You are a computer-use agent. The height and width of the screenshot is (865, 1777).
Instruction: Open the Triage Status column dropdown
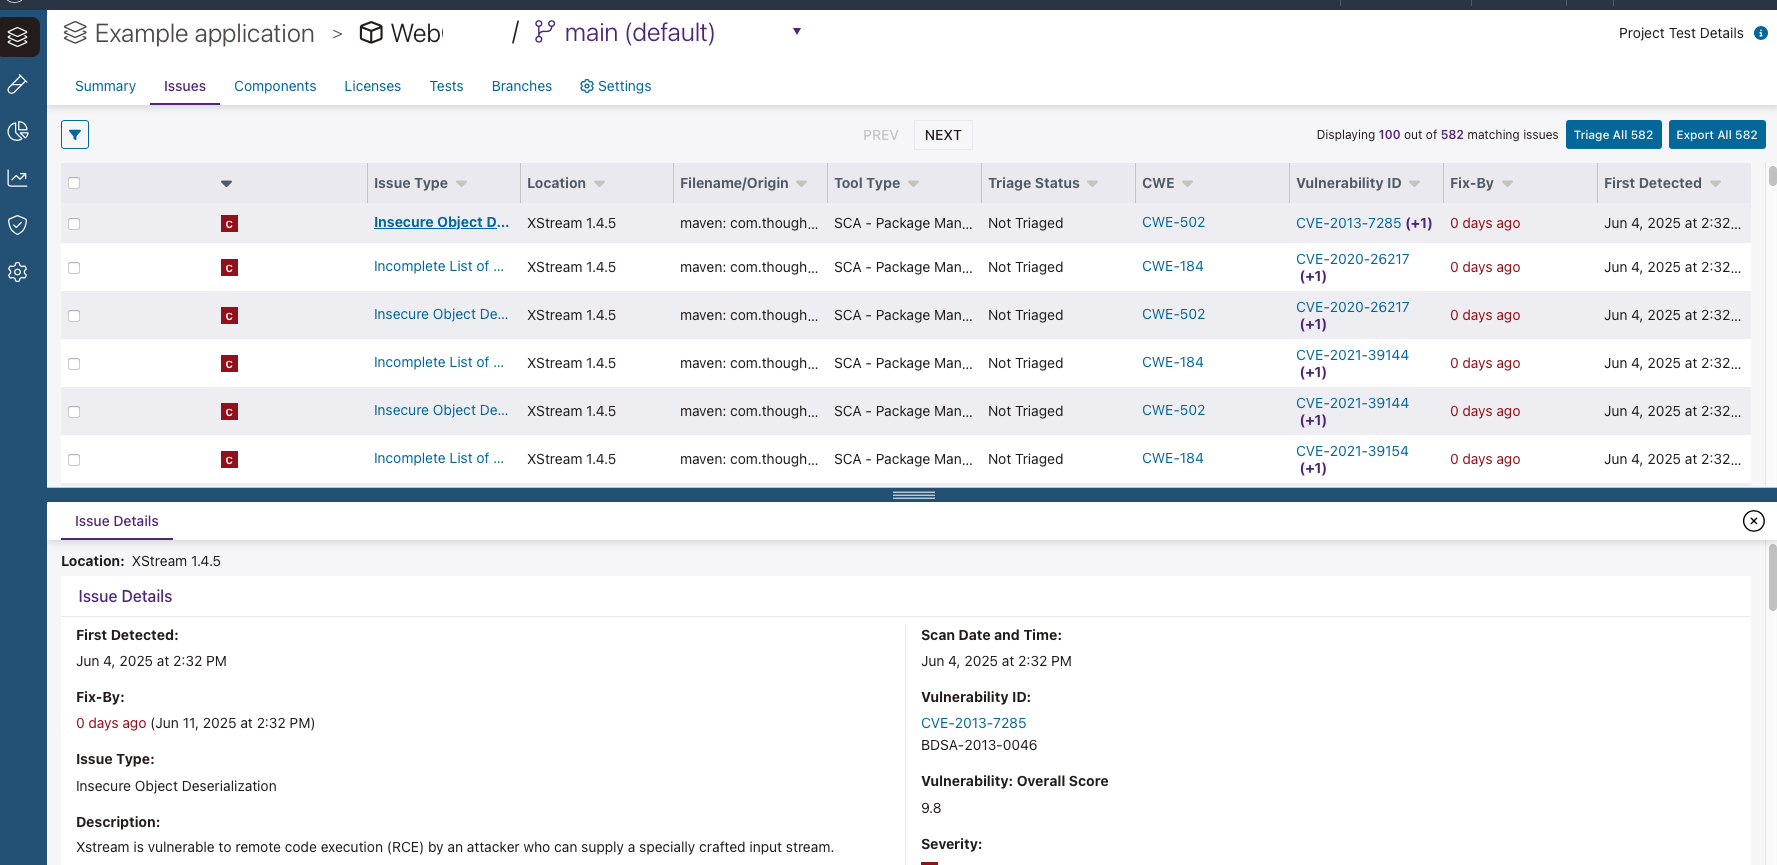click(x=1092, y=184)
